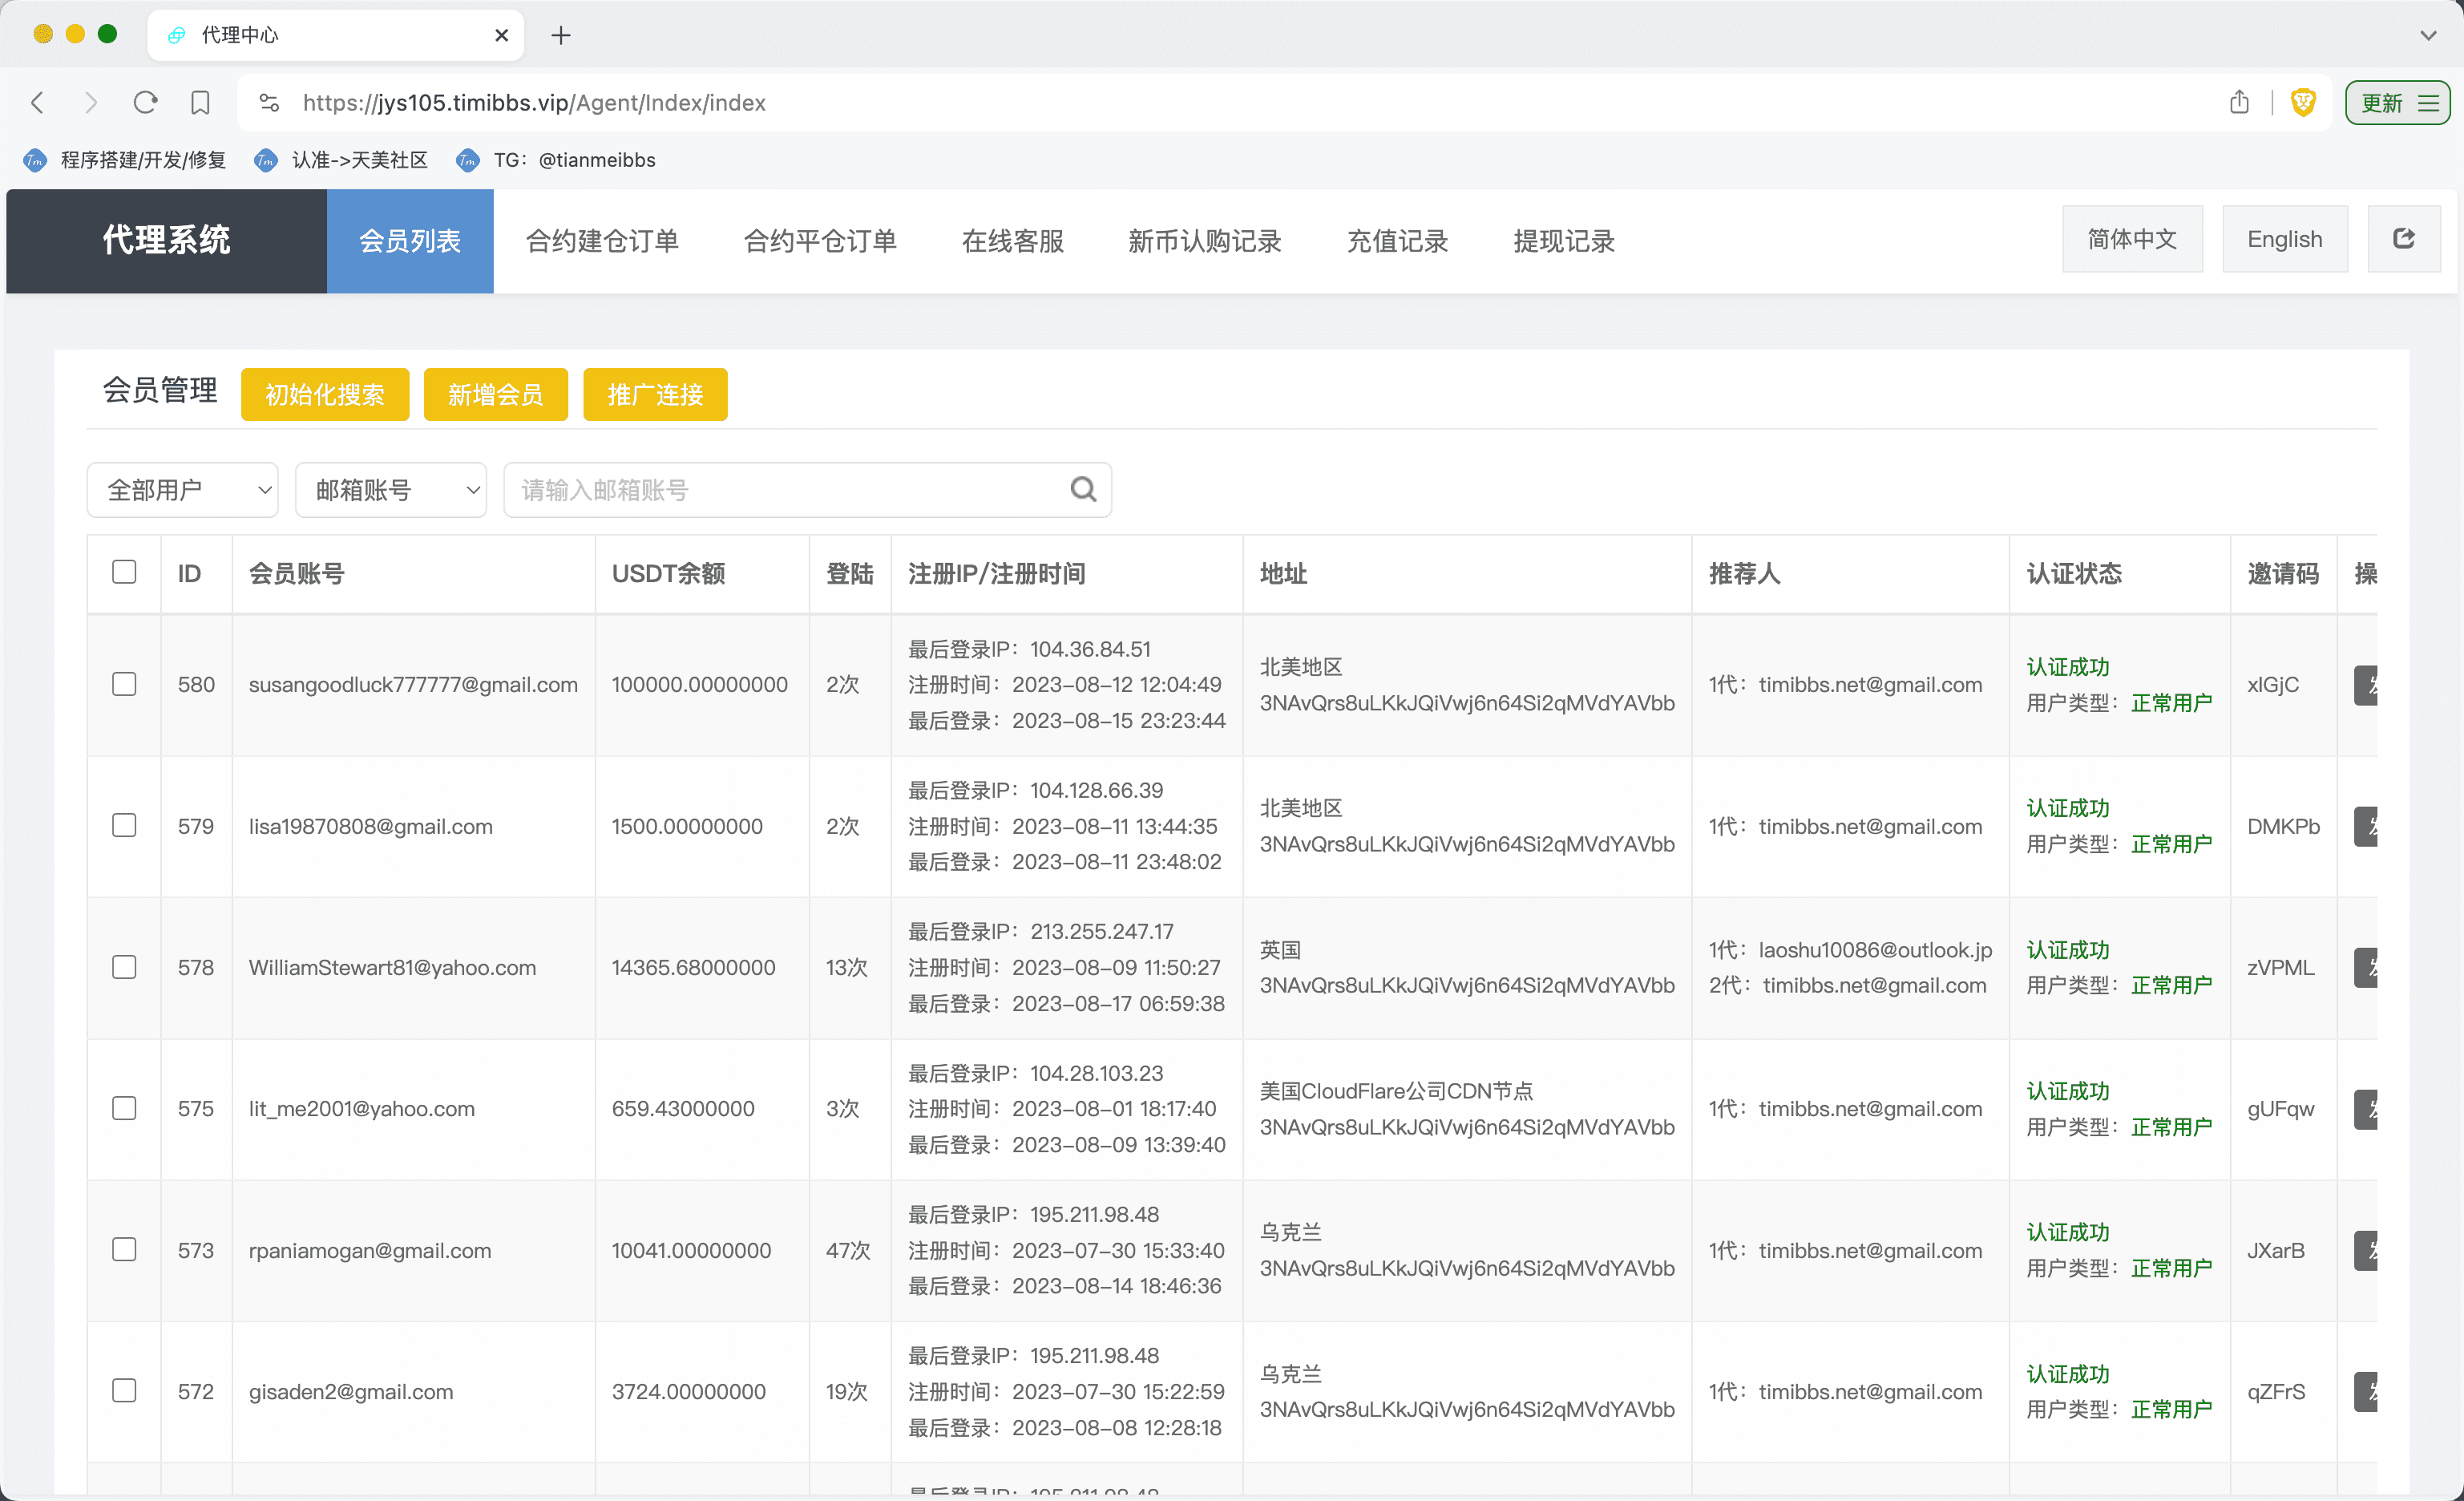Open the browser hamburger menu beside 更新
The height and width of the screenshot is (1501, 2464).
2428,103
